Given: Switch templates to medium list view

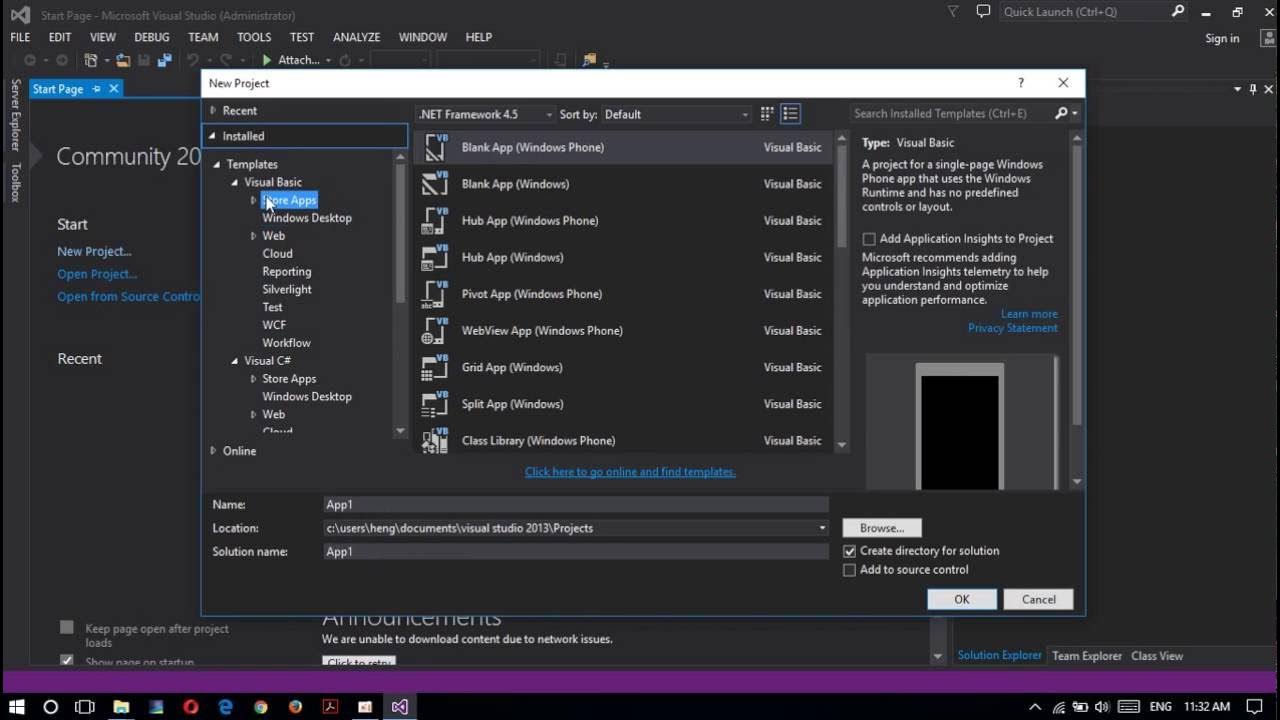Looking at the screenshot, I should [790, 114].
